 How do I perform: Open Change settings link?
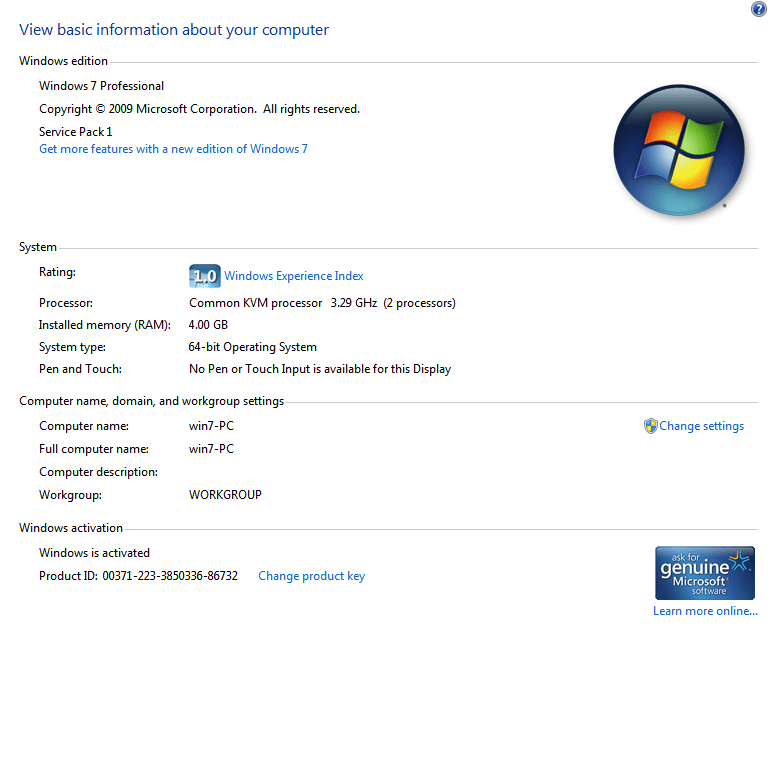(x=701, y=426)
